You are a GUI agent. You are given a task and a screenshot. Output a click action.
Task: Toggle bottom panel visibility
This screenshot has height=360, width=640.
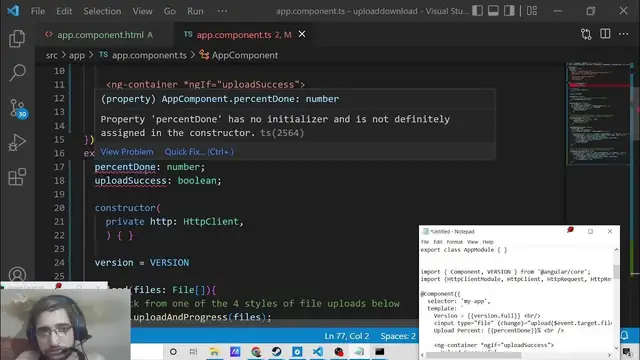coord(493,11)
